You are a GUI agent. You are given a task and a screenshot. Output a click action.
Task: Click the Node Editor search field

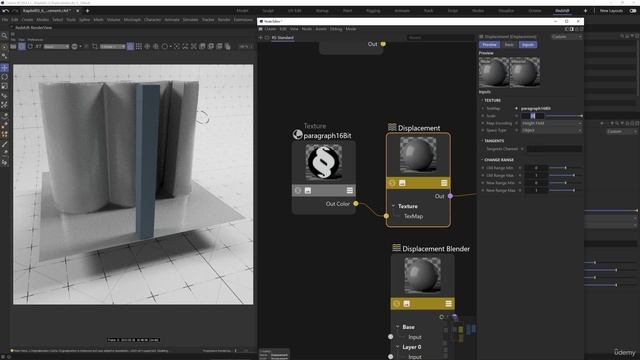pyautogui.click(x=441, y=38)
